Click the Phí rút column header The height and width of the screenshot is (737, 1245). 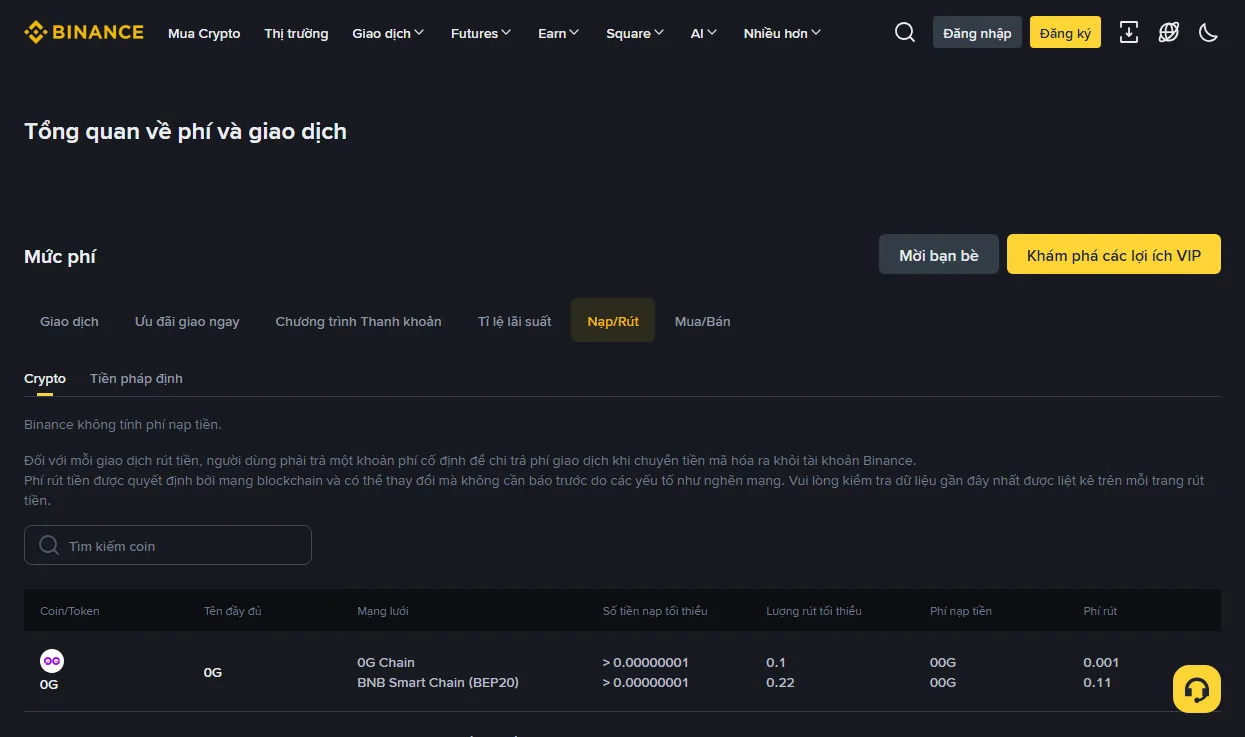[x=1101, y=611]
